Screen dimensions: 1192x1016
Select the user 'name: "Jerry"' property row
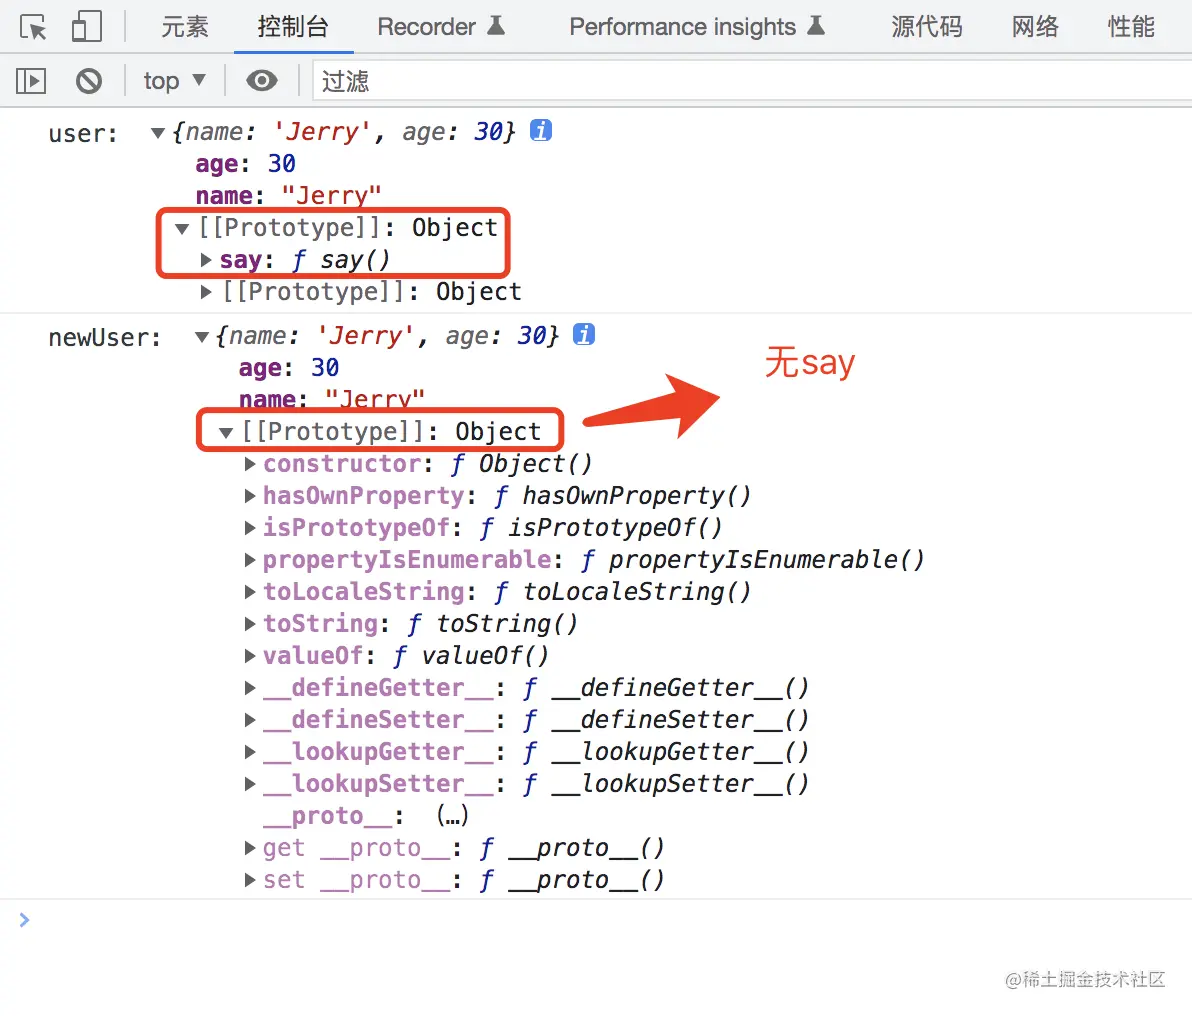coord(288,196)
